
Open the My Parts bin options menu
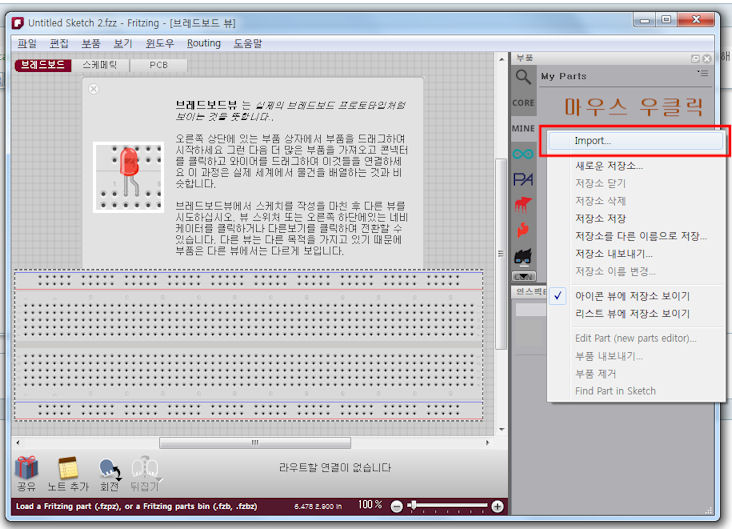point(703,74)
